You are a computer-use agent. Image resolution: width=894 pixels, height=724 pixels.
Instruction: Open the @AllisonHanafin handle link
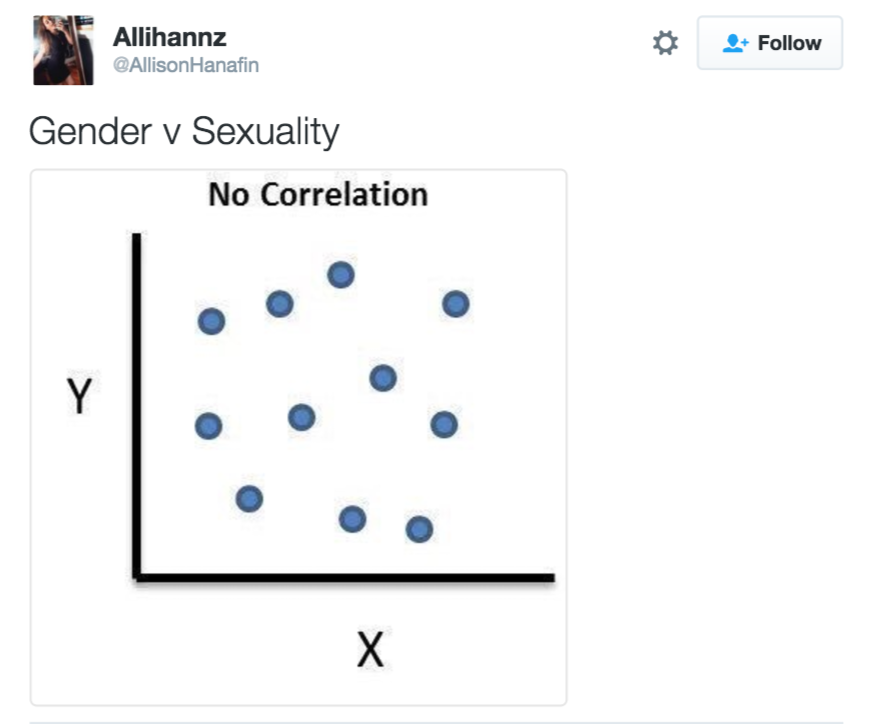pos(186,65)
